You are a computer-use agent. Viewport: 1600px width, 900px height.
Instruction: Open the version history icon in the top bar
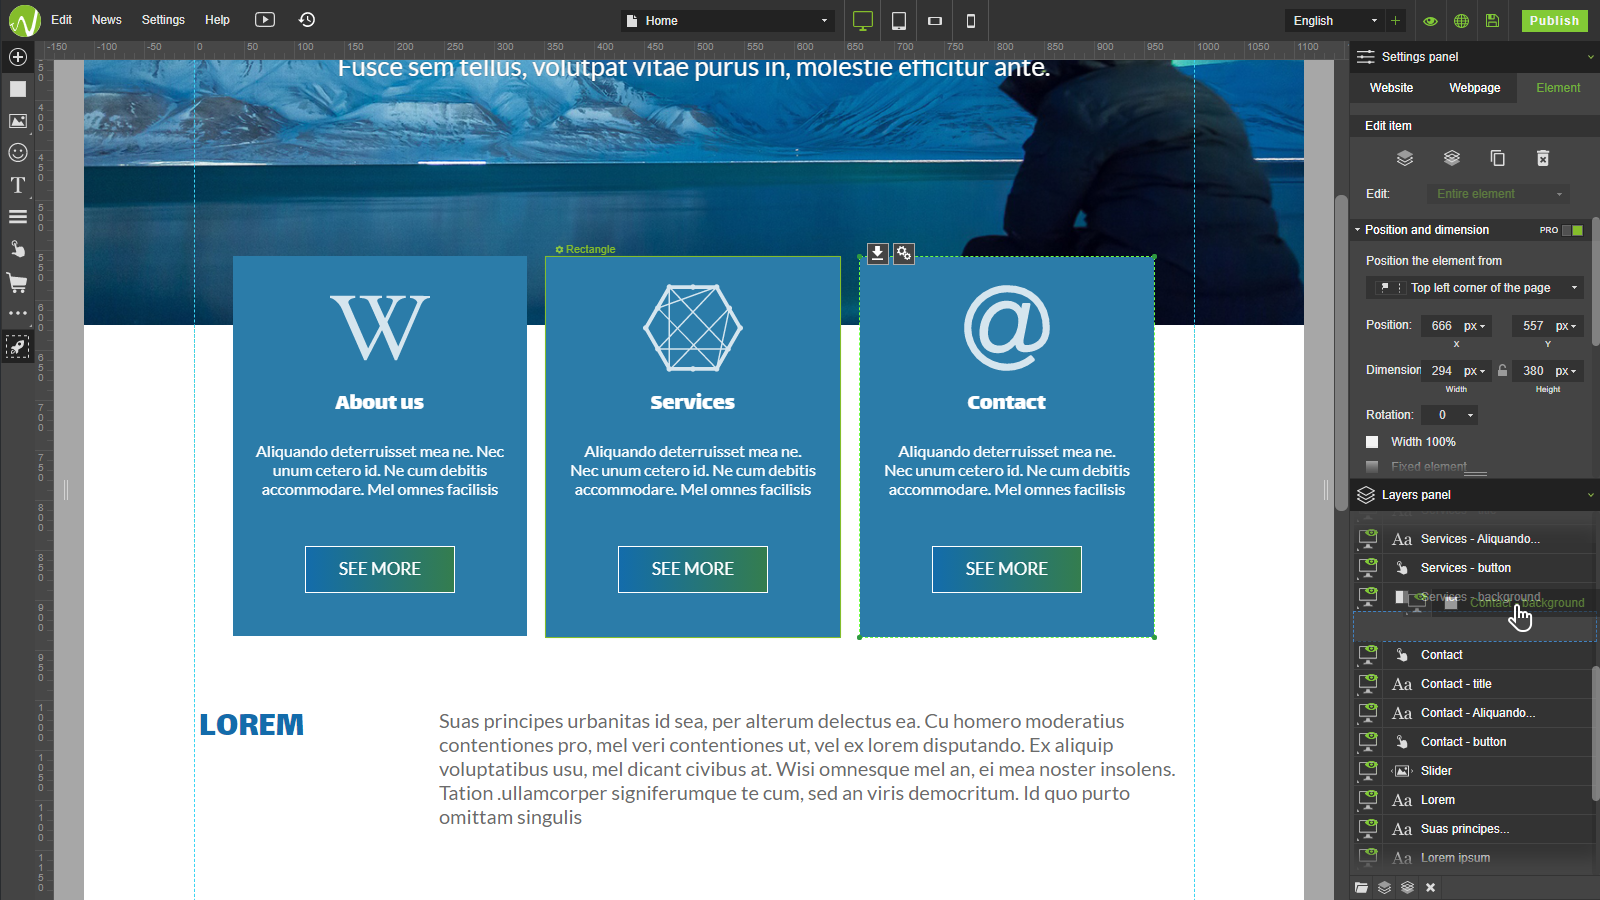coord(306,20)
